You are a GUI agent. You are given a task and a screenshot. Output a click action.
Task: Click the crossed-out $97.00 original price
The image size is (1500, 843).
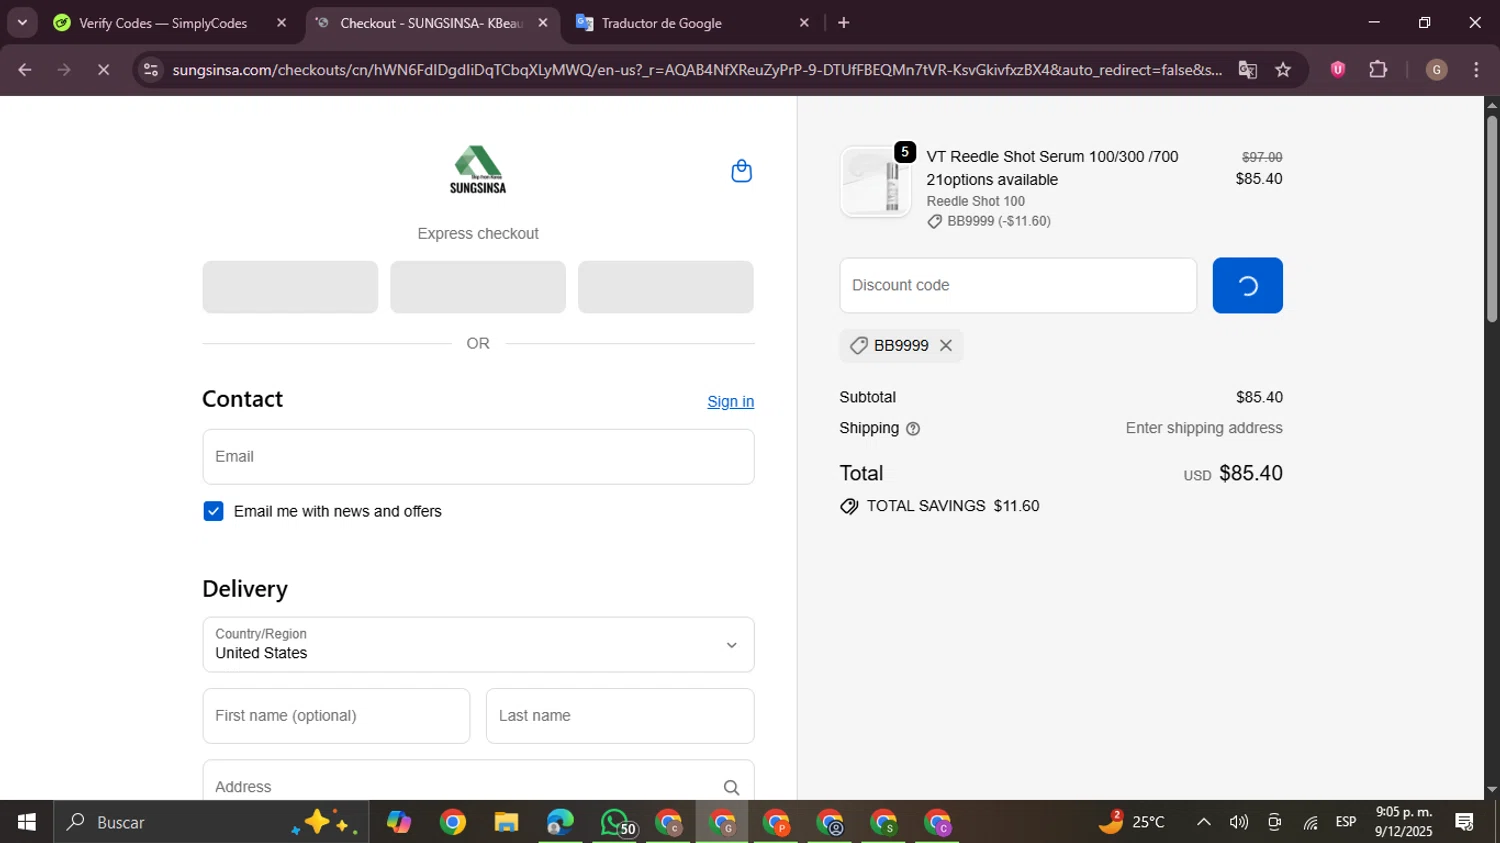pos(1262,157)
